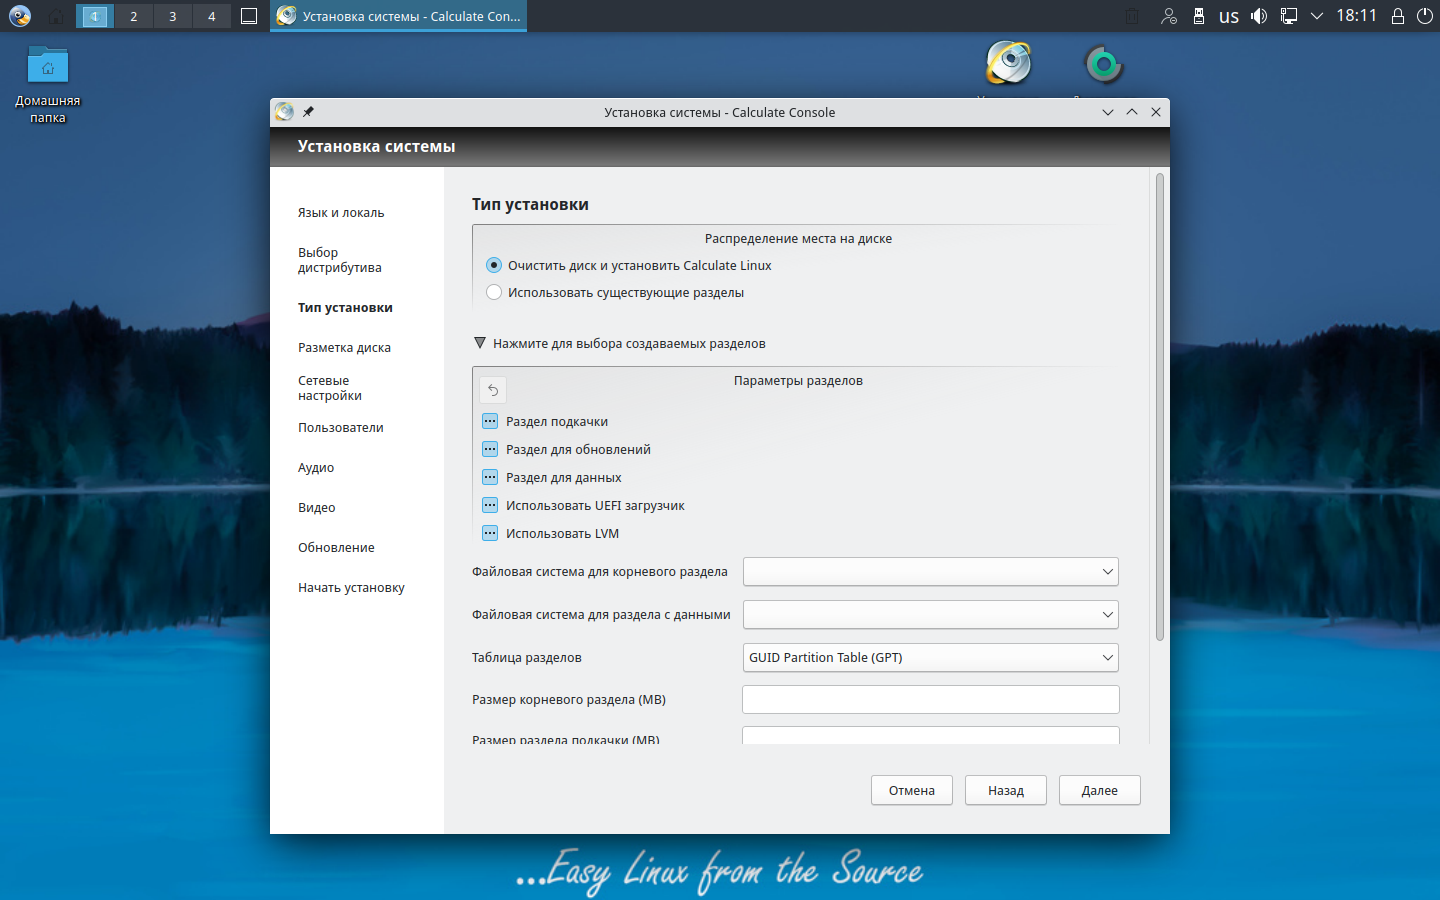
Task: Click the reset arrow icon in Параметры разделов
Action: [493, 390]
